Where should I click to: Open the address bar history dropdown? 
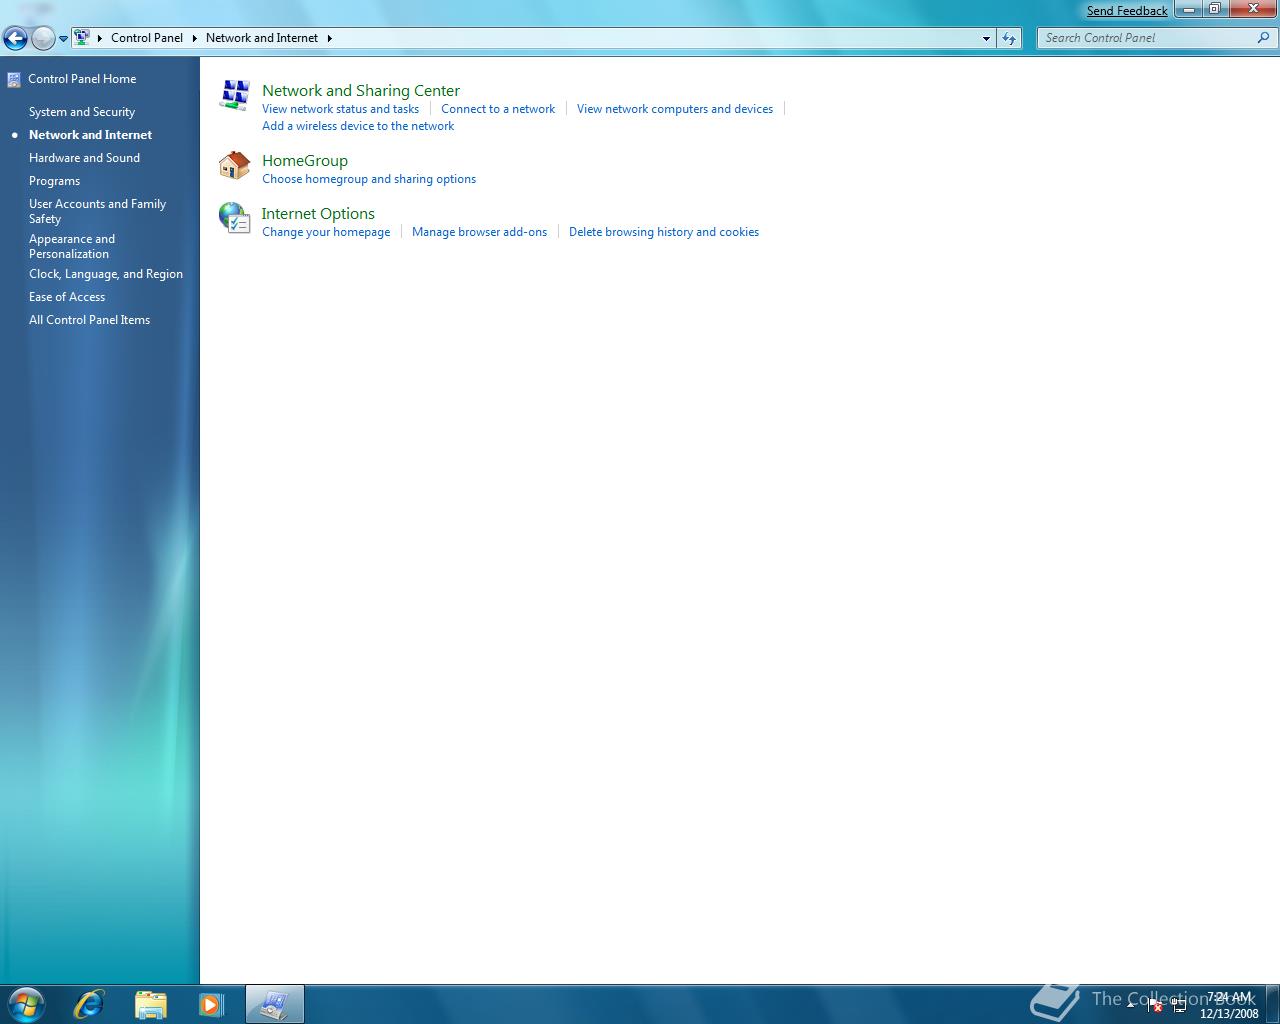(986, 38)
